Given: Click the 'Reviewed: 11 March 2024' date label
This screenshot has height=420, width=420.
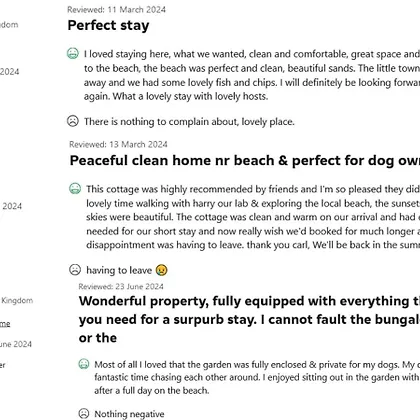Looking at the screenshot, I should point(116,10).
